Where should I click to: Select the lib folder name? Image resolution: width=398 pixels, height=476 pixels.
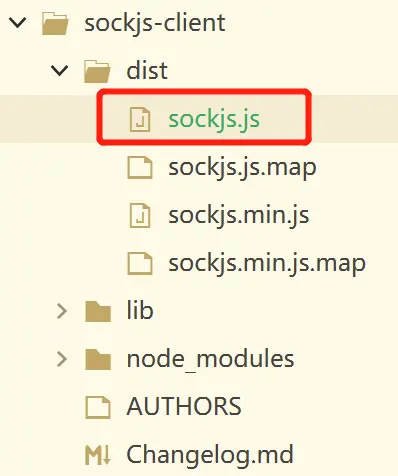pos(140,311)
